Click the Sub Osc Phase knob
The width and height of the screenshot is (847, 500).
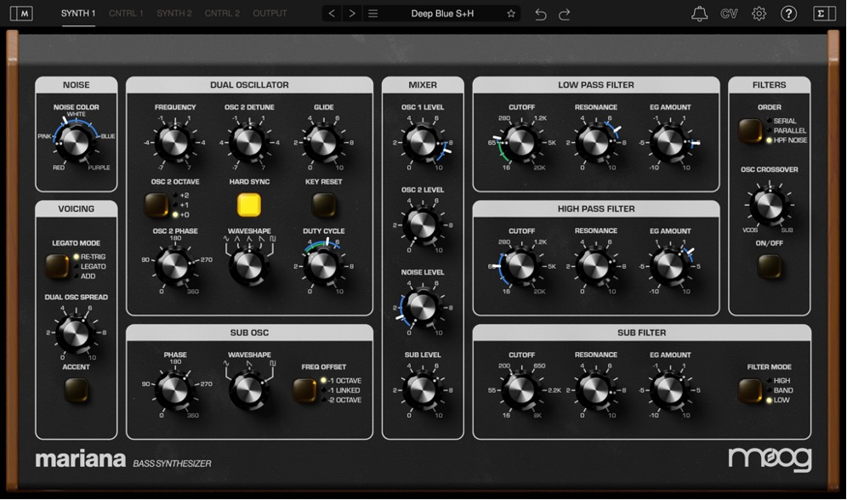click(173, 390)
